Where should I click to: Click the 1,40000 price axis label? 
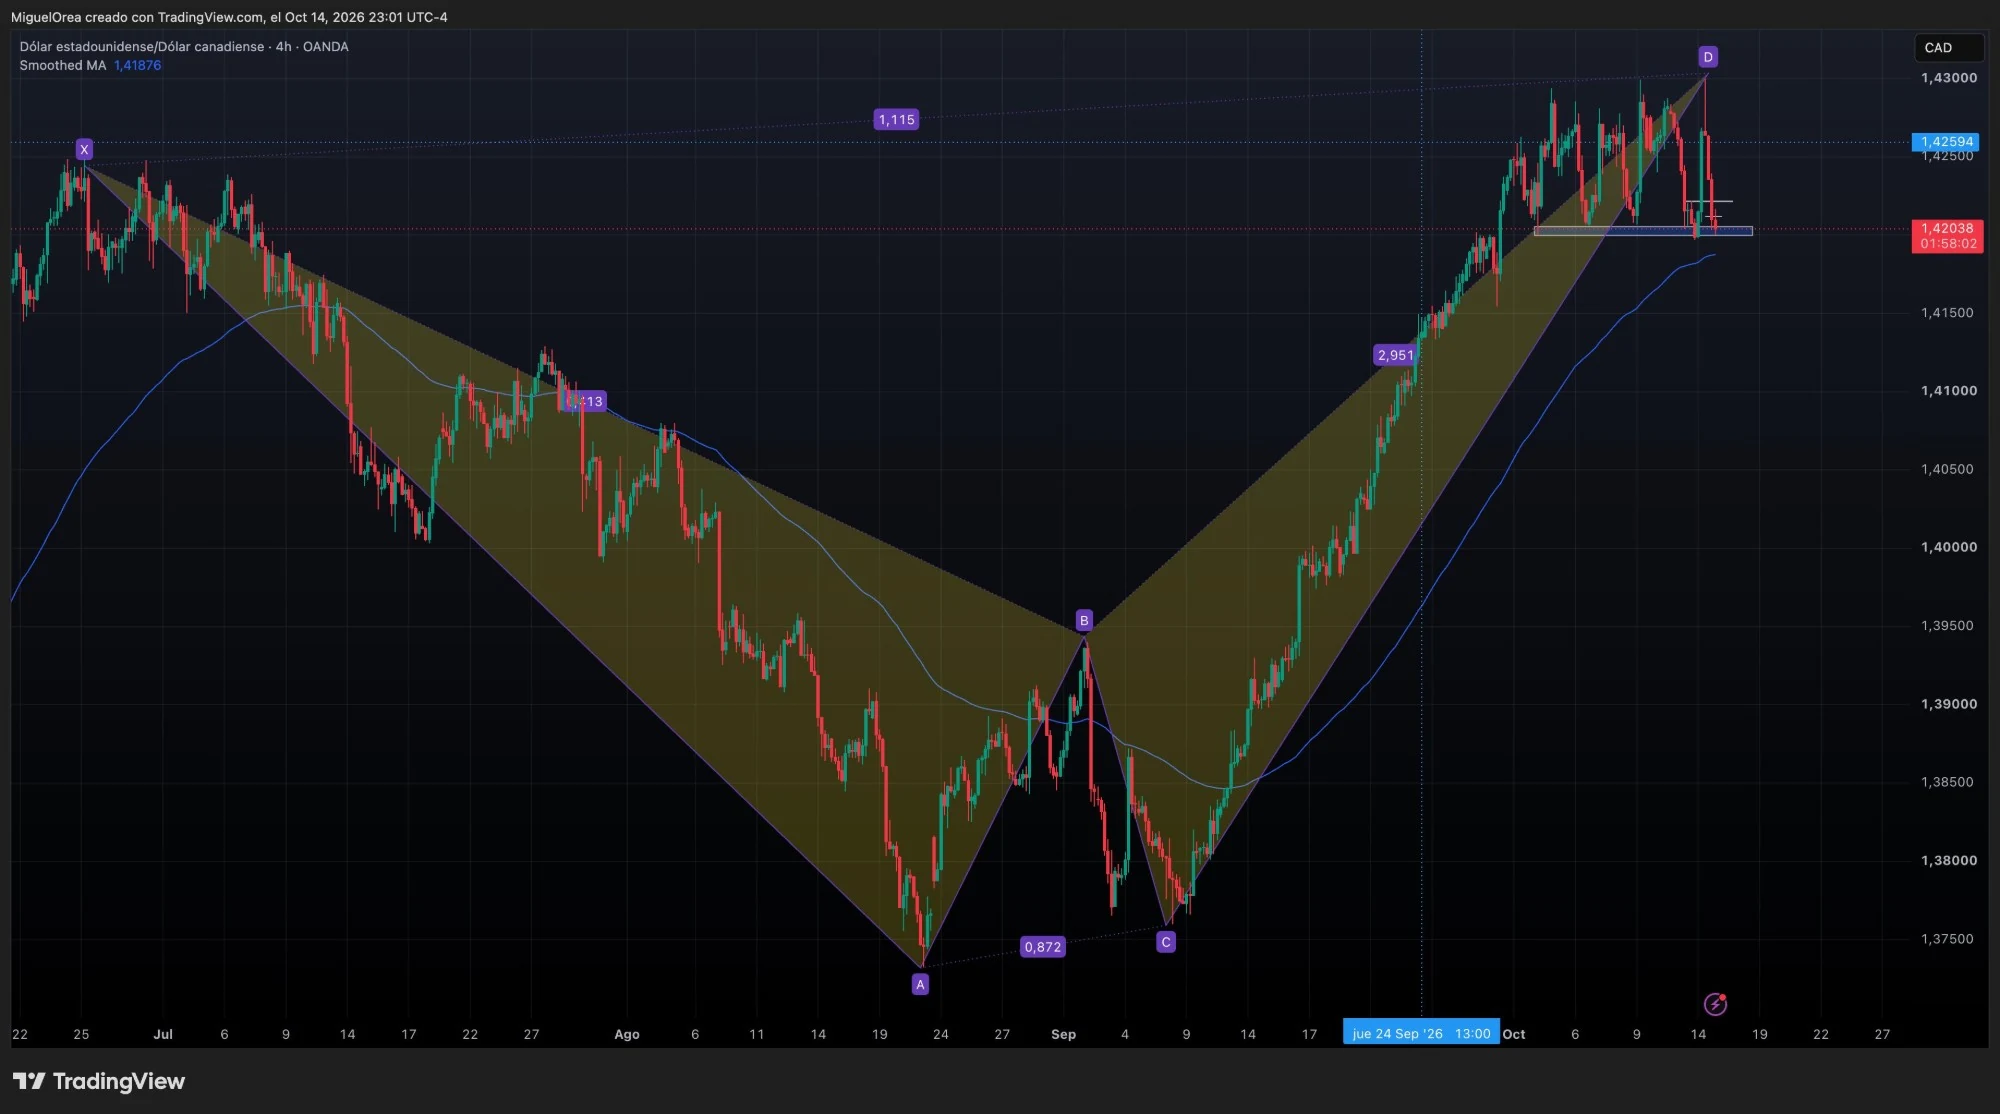[x=1948, y=547]
